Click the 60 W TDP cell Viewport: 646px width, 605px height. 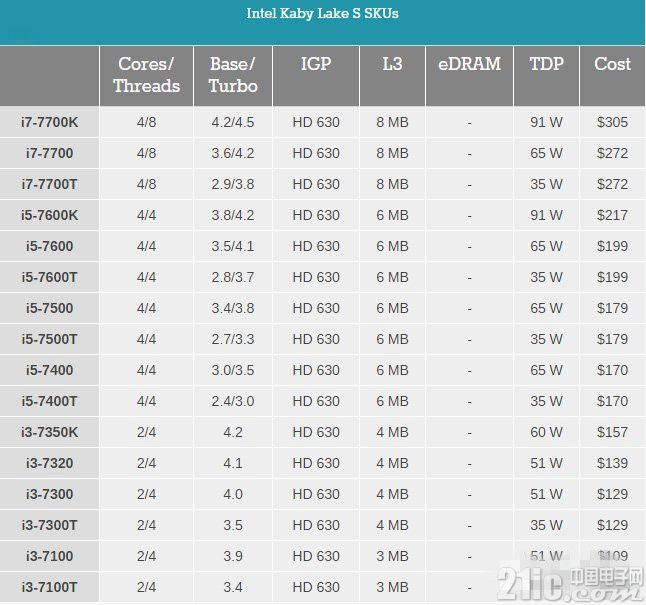click(x=546, y=432)
